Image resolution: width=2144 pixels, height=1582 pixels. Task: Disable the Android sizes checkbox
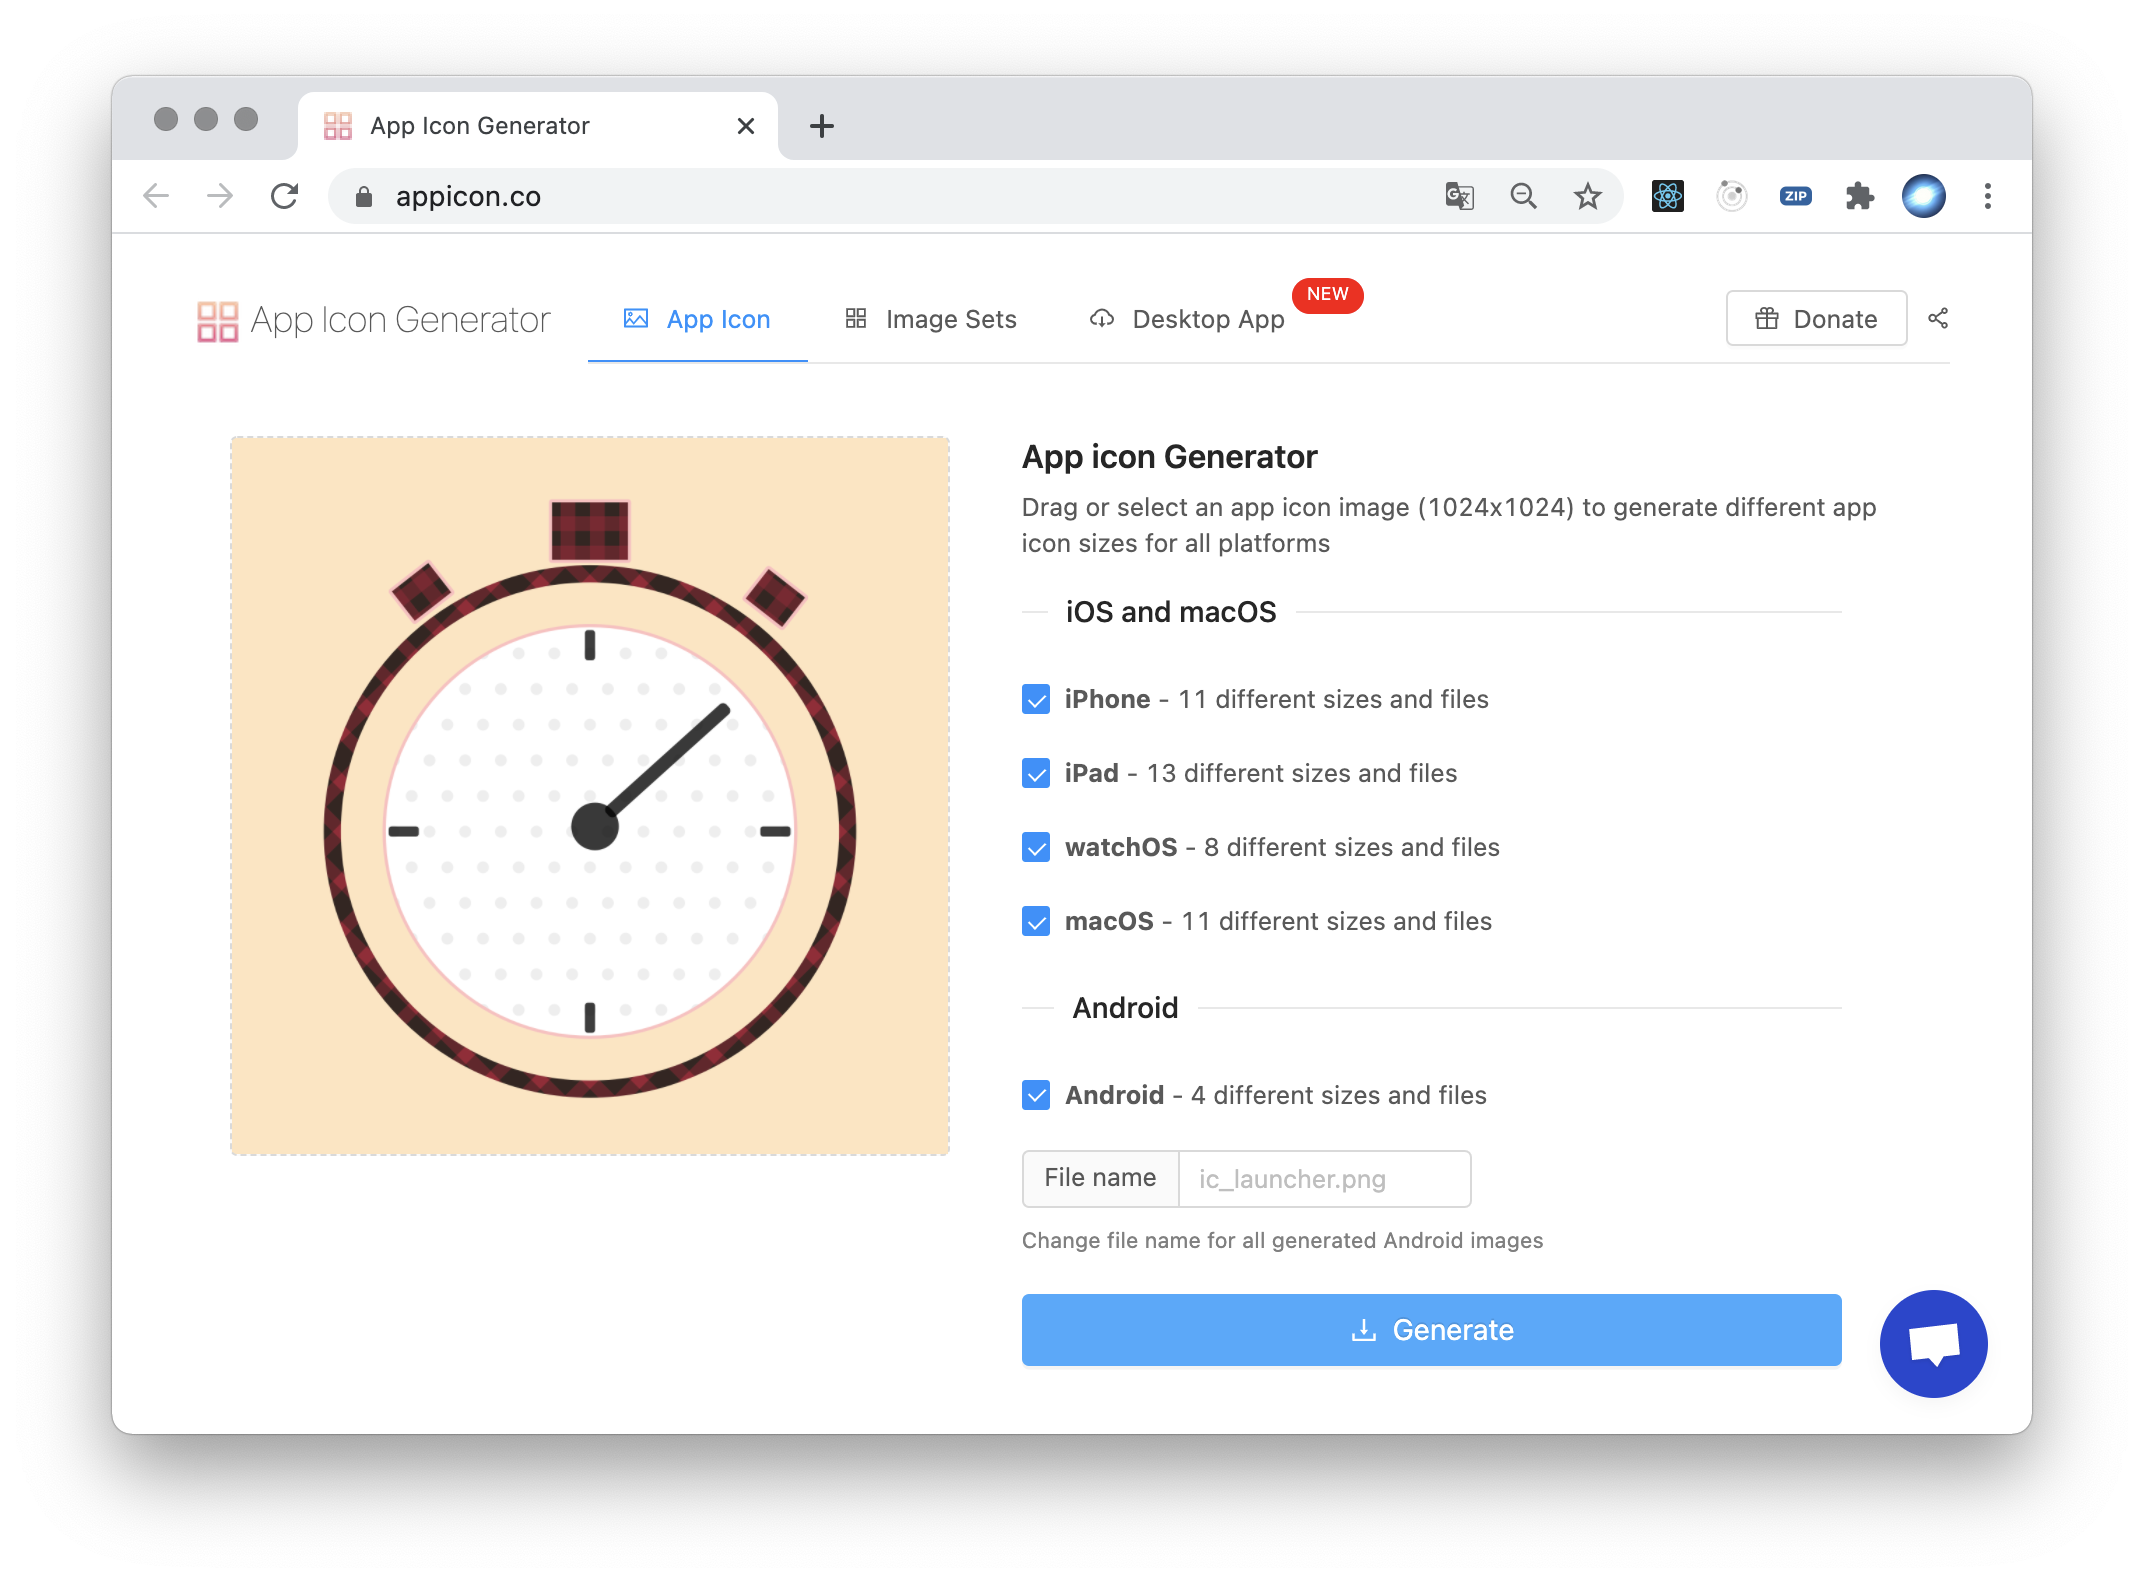(x=1036, y=1095)
